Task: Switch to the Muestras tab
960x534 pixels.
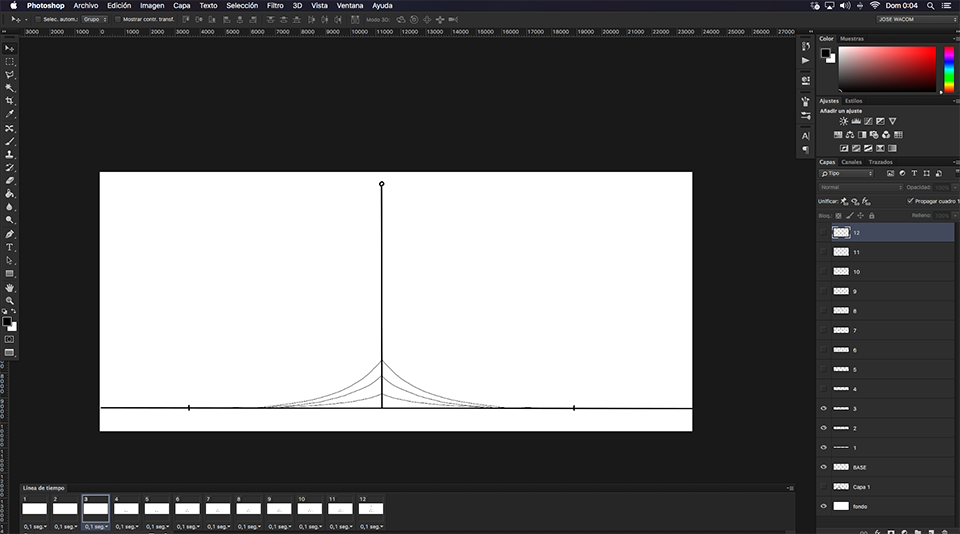Action: point(852,39)
